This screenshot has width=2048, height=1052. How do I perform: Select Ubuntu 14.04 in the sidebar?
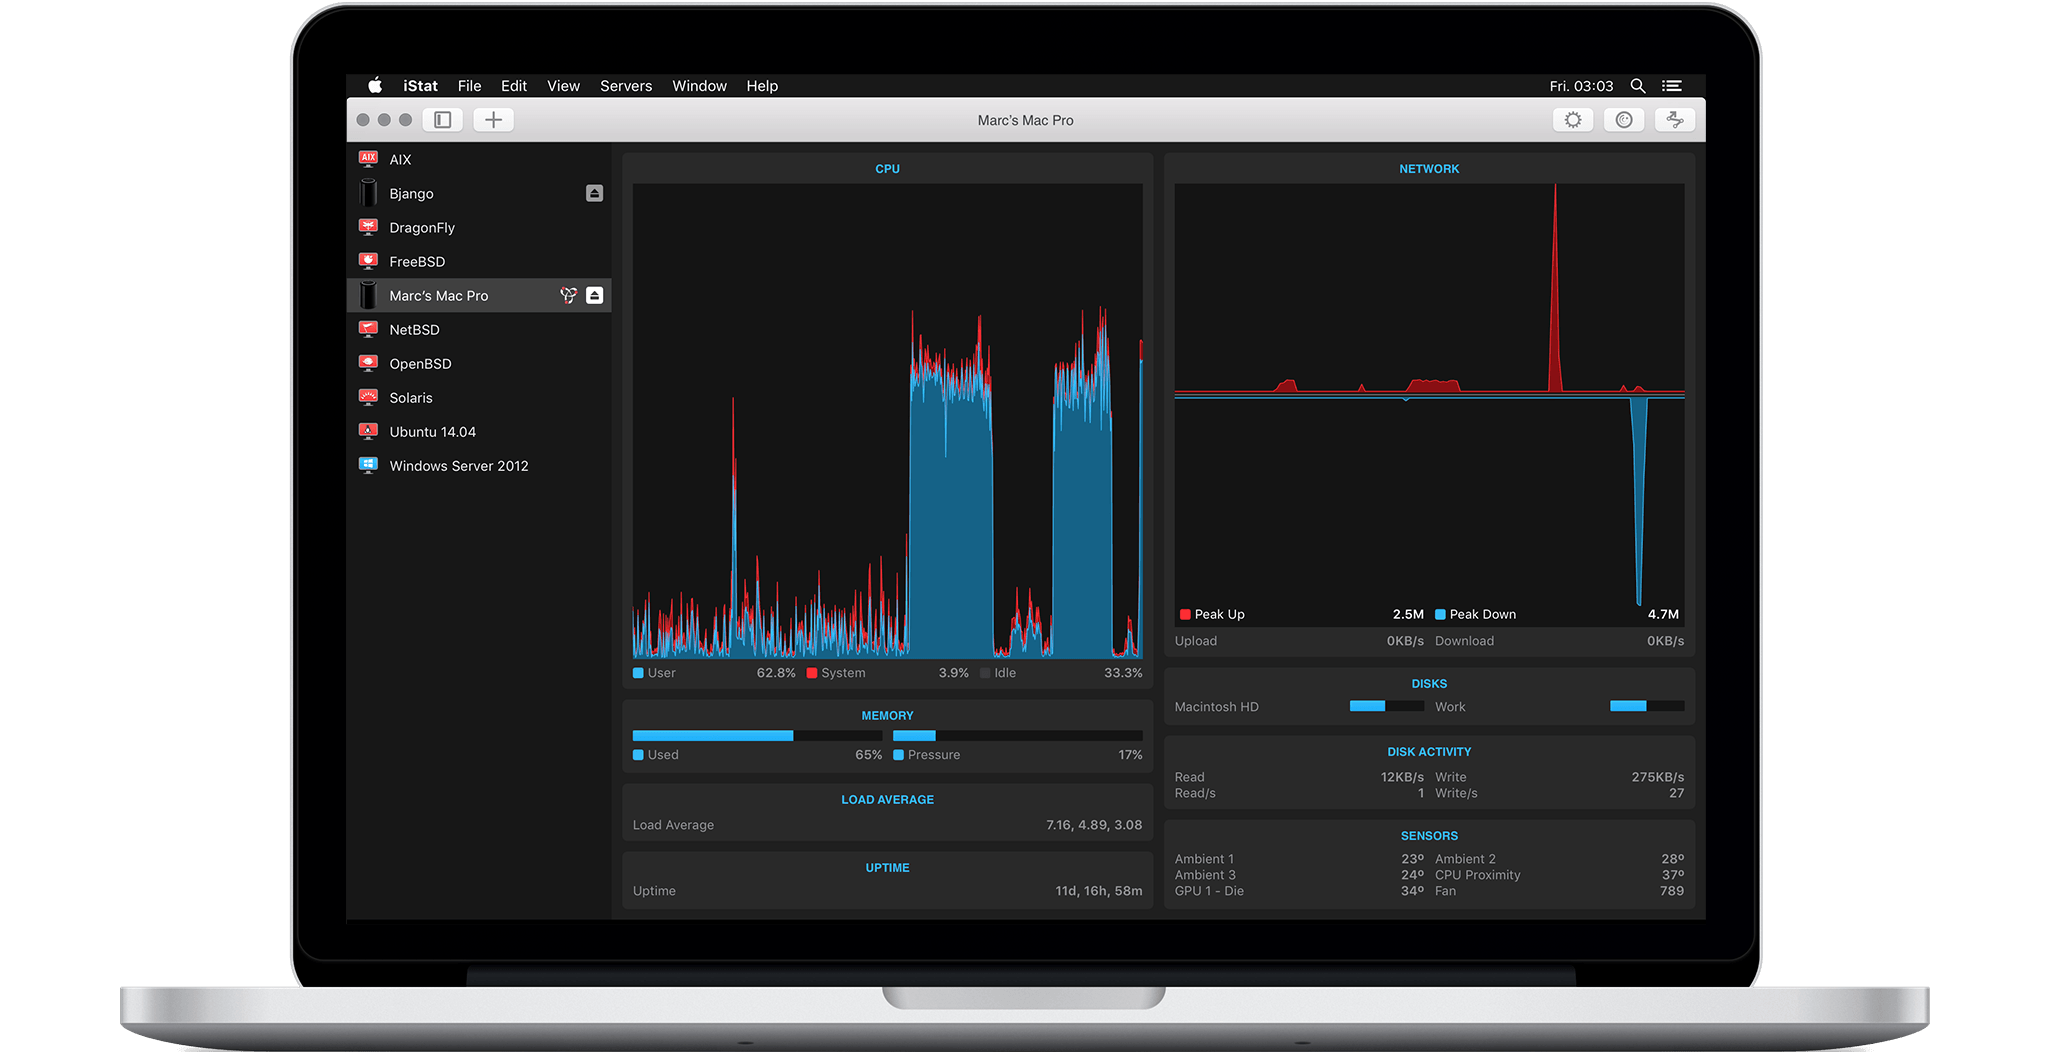tap(432, 432)
